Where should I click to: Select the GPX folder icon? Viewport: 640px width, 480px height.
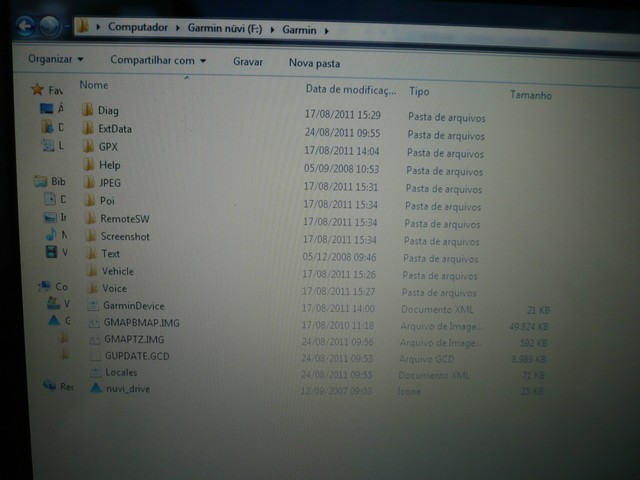coord(89,146)
